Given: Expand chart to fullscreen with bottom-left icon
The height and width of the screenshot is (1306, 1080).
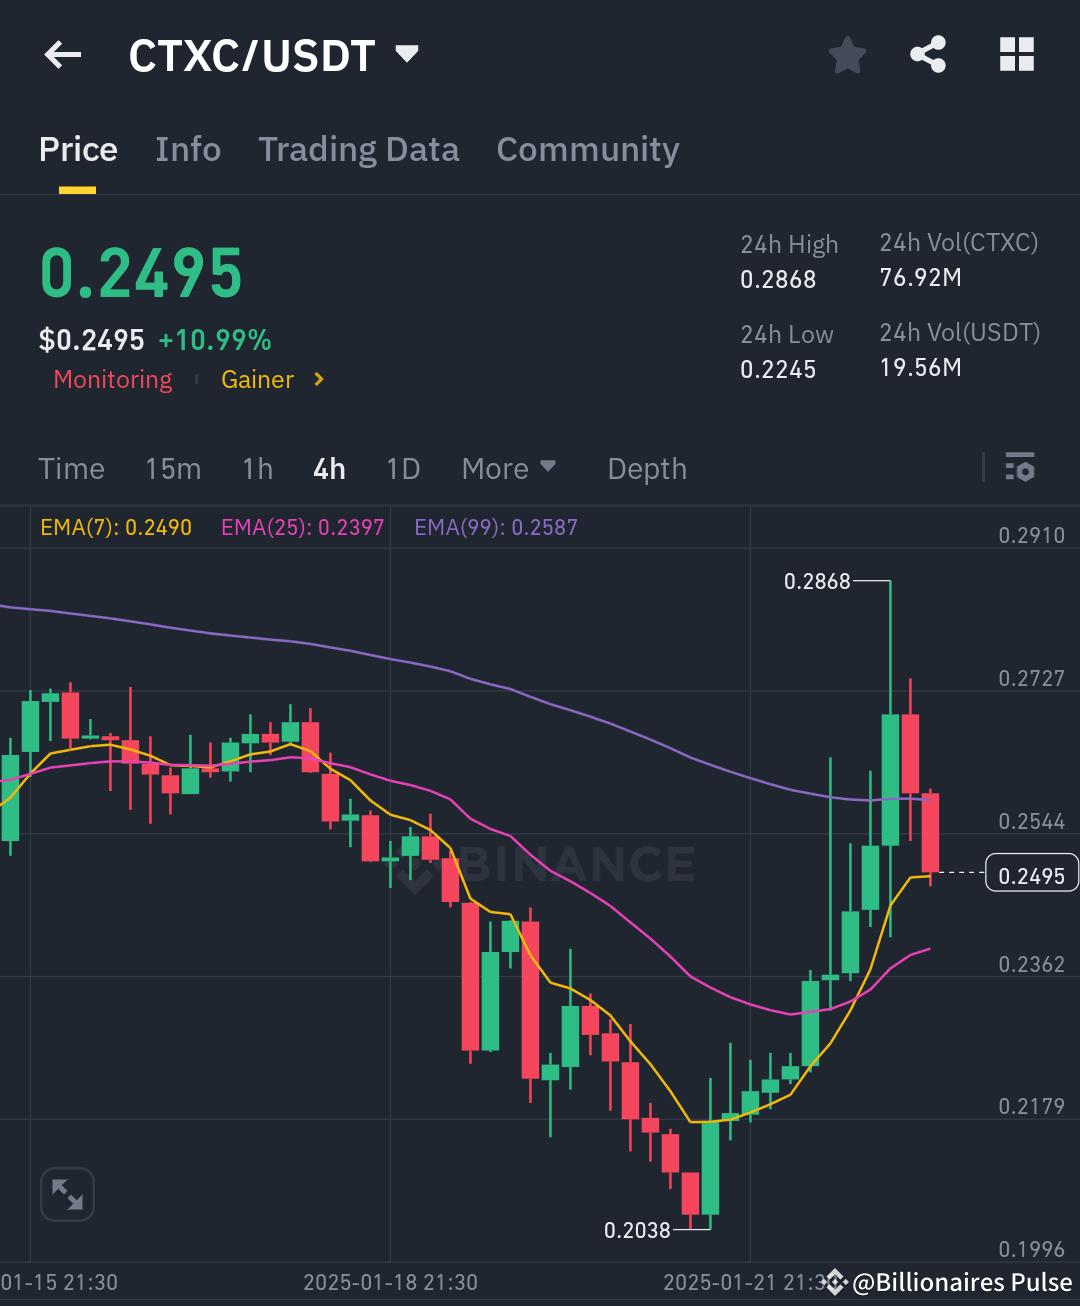Looking at the screenshot, I should click(67, 1194).
